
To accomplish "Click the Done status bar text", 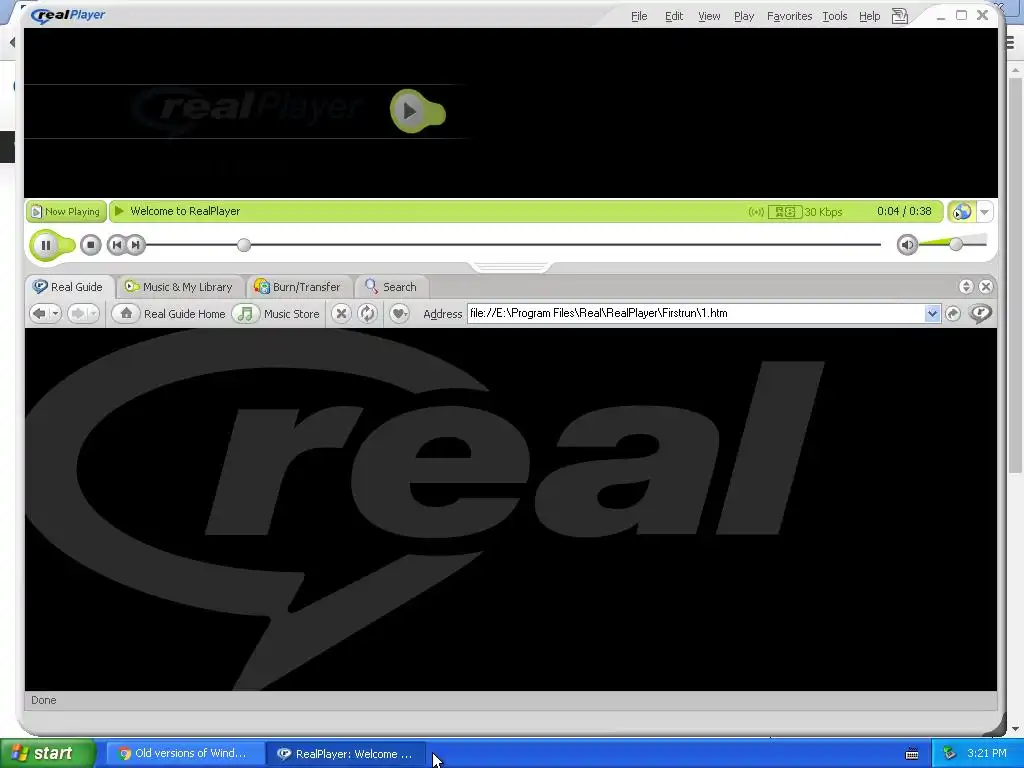I will [44, 700].
